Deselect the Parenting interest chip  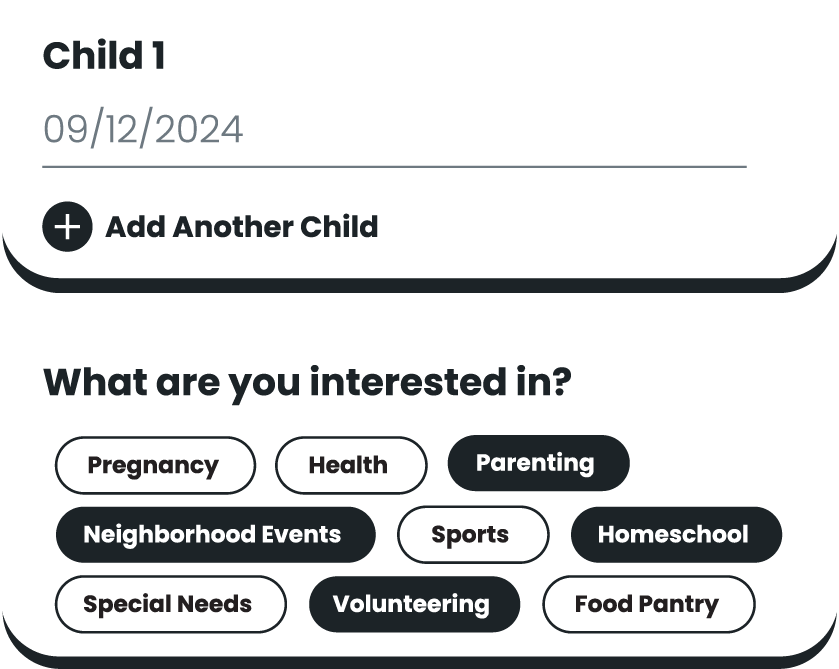(537, 463)
